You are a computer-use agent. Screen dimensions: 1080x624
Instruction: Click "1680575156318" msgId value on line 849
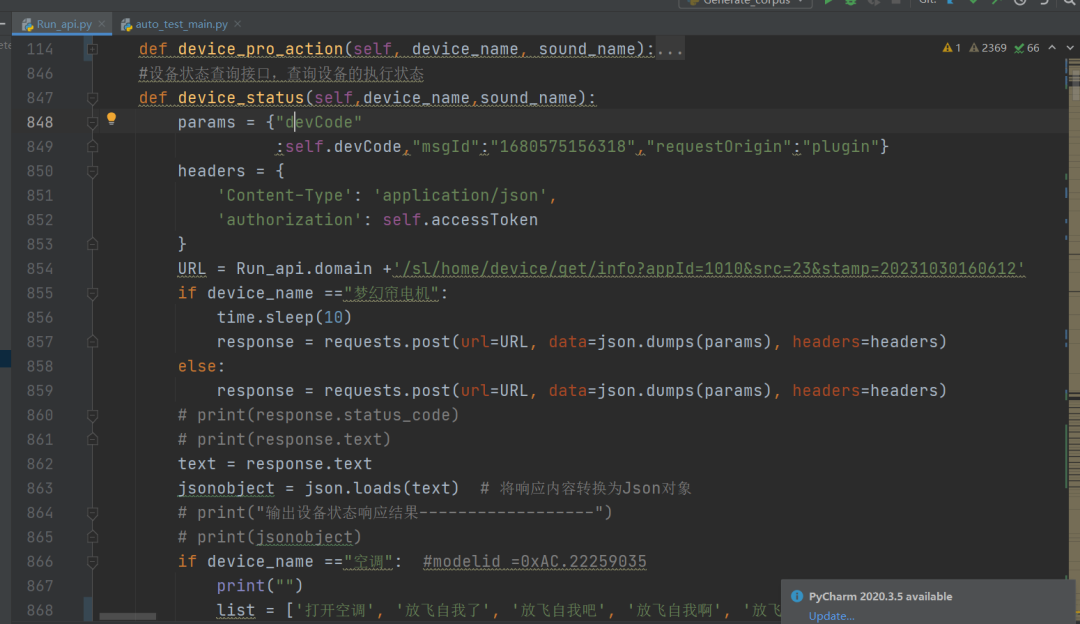coord(563,147)
